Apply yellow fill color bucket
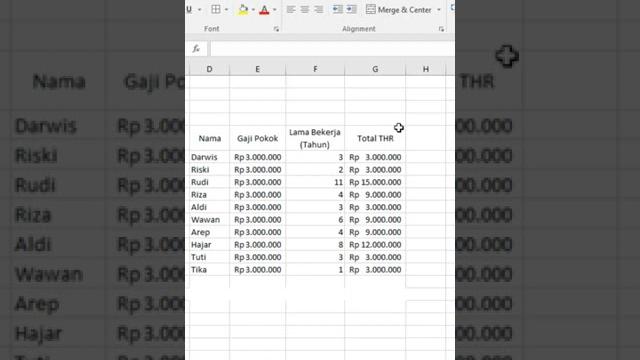Viewport: 640px width, 360px height. (x=243, y=9)
